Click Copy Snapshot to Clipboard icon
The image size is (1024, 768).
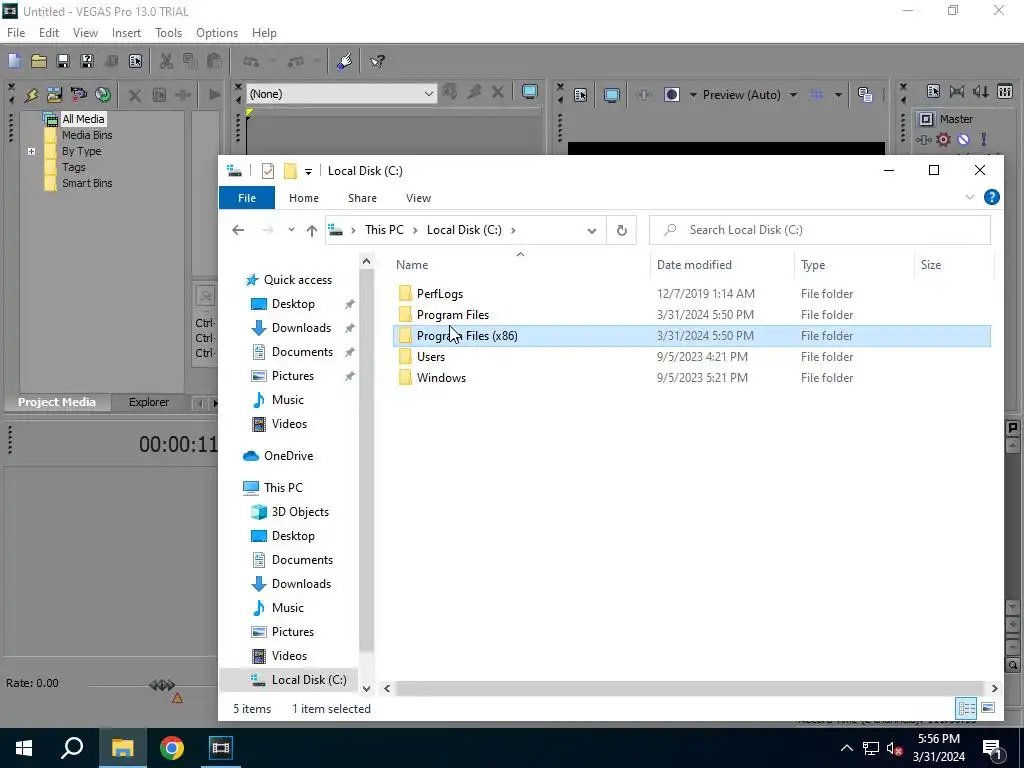coord(865,95)
